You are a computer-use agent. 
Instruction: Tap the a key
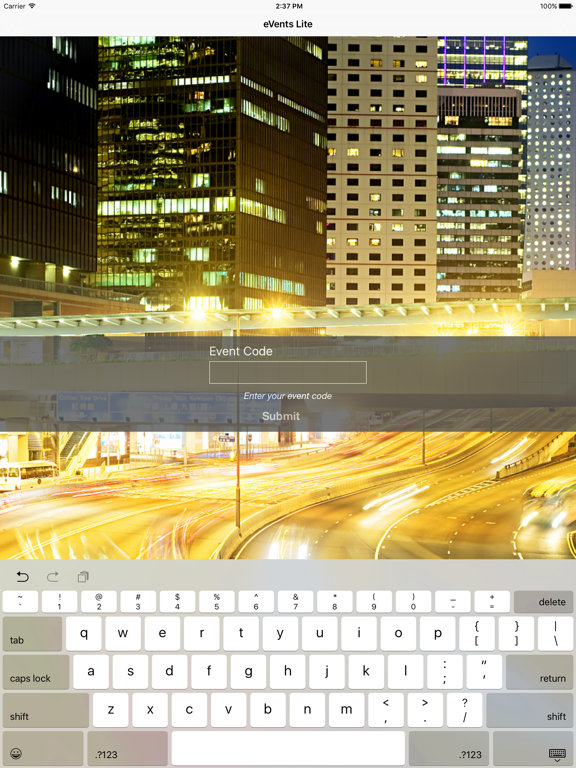pyautogui.click(x=91, y=672)
